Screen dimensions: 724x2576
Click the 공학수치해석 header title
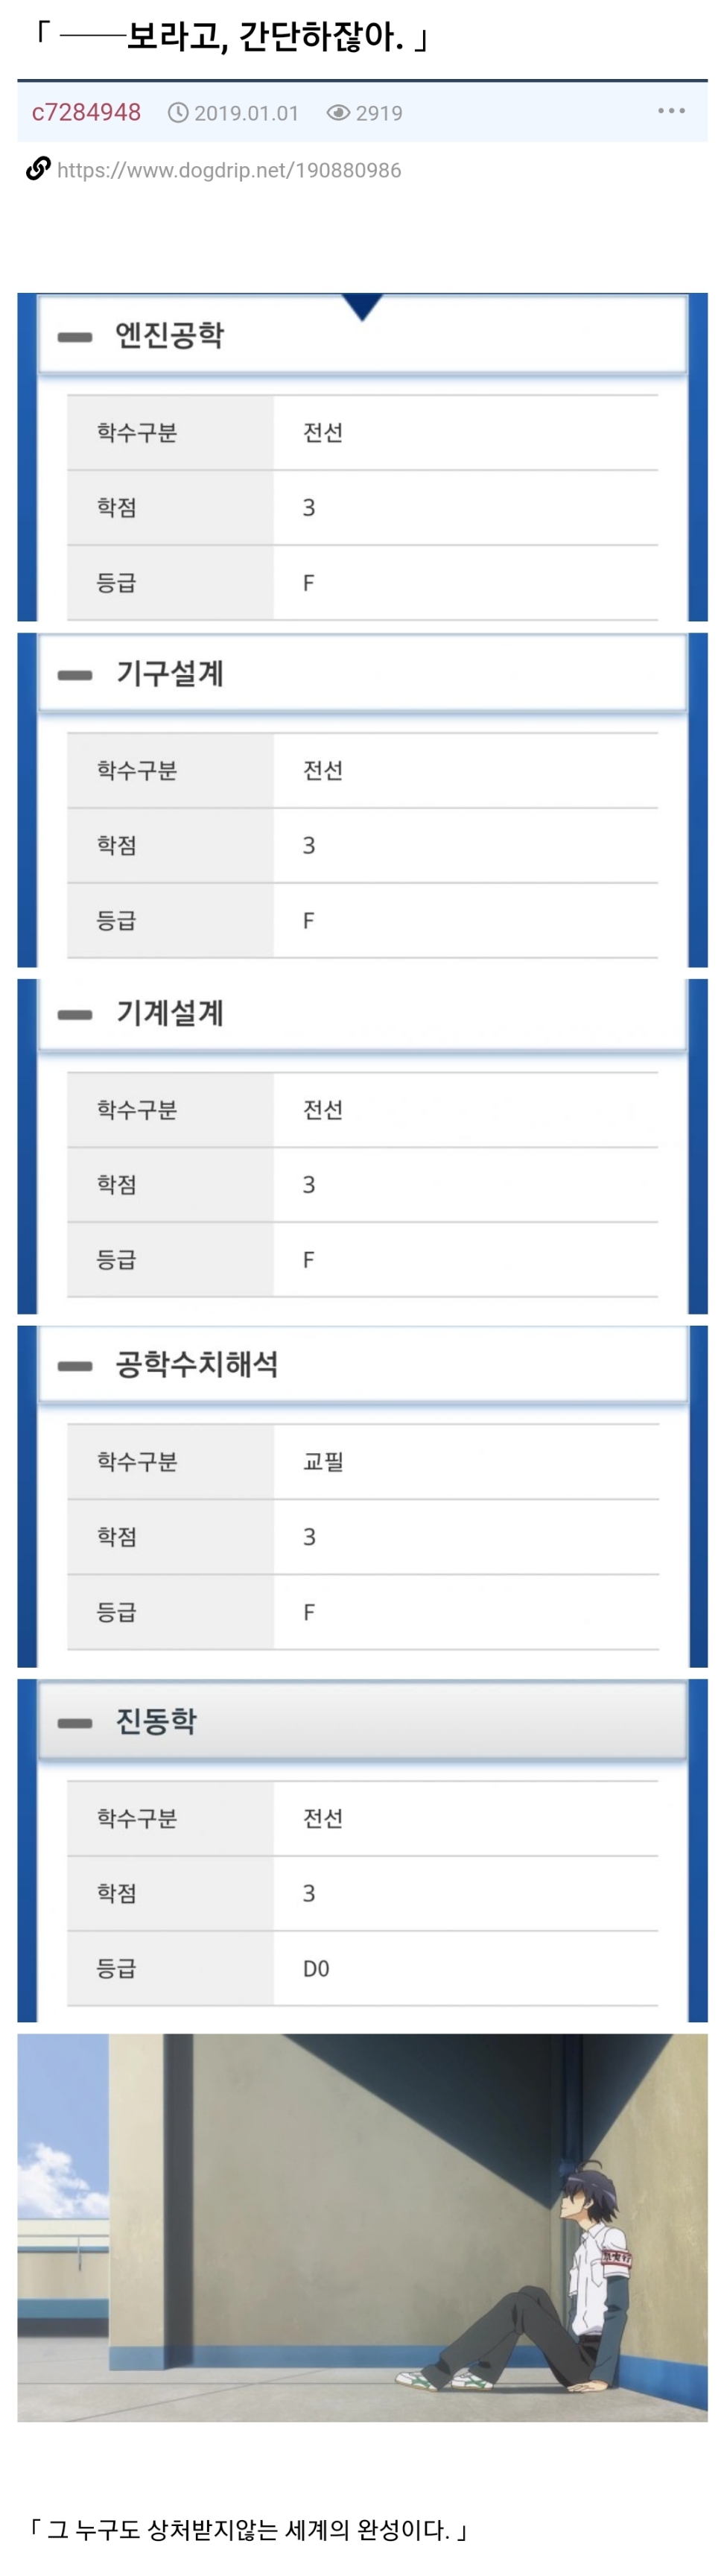click(x=197, y=1365)
